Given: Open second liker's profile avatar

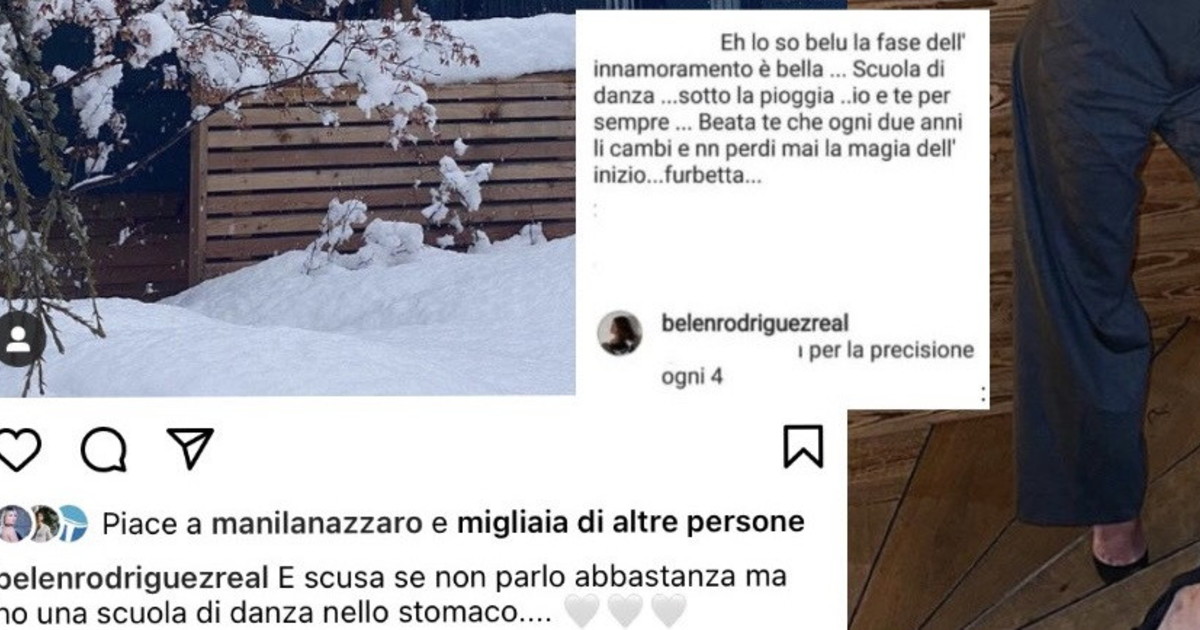Looking at the screenshot, I should tap(45, 524).
